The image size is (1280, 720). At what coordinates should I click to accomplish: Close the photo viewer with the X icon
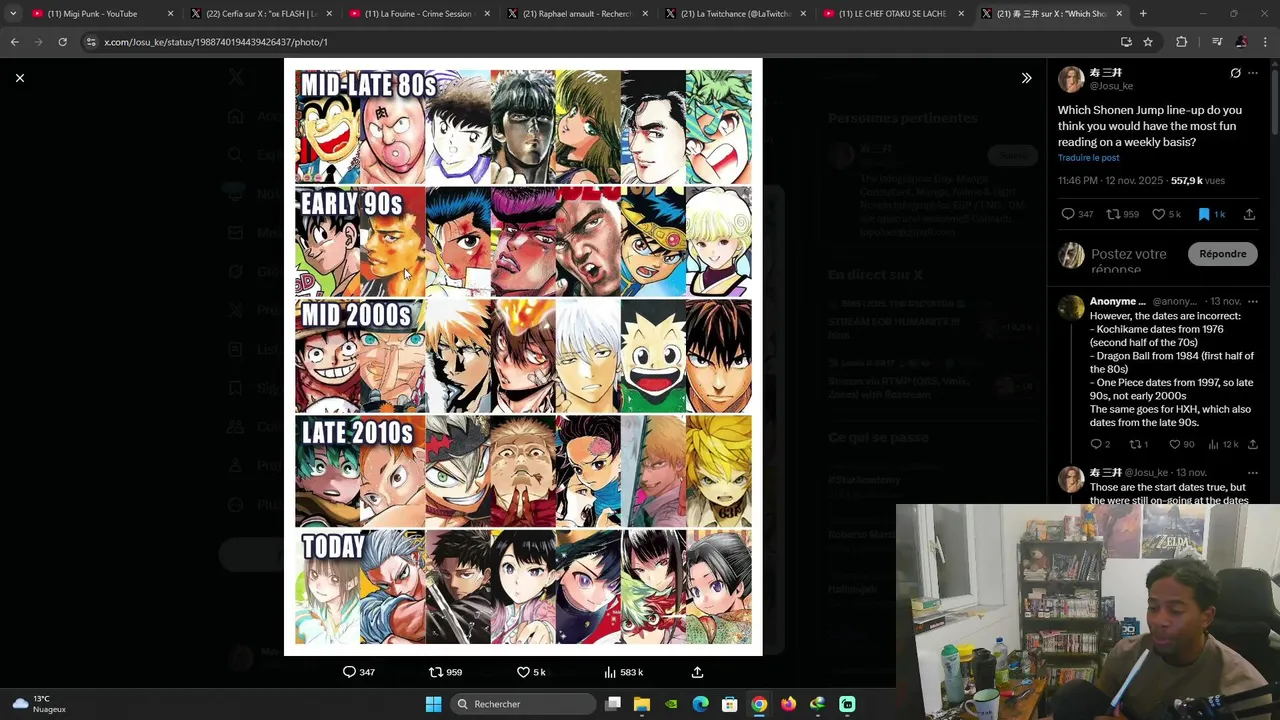click(x=19, y=78)
